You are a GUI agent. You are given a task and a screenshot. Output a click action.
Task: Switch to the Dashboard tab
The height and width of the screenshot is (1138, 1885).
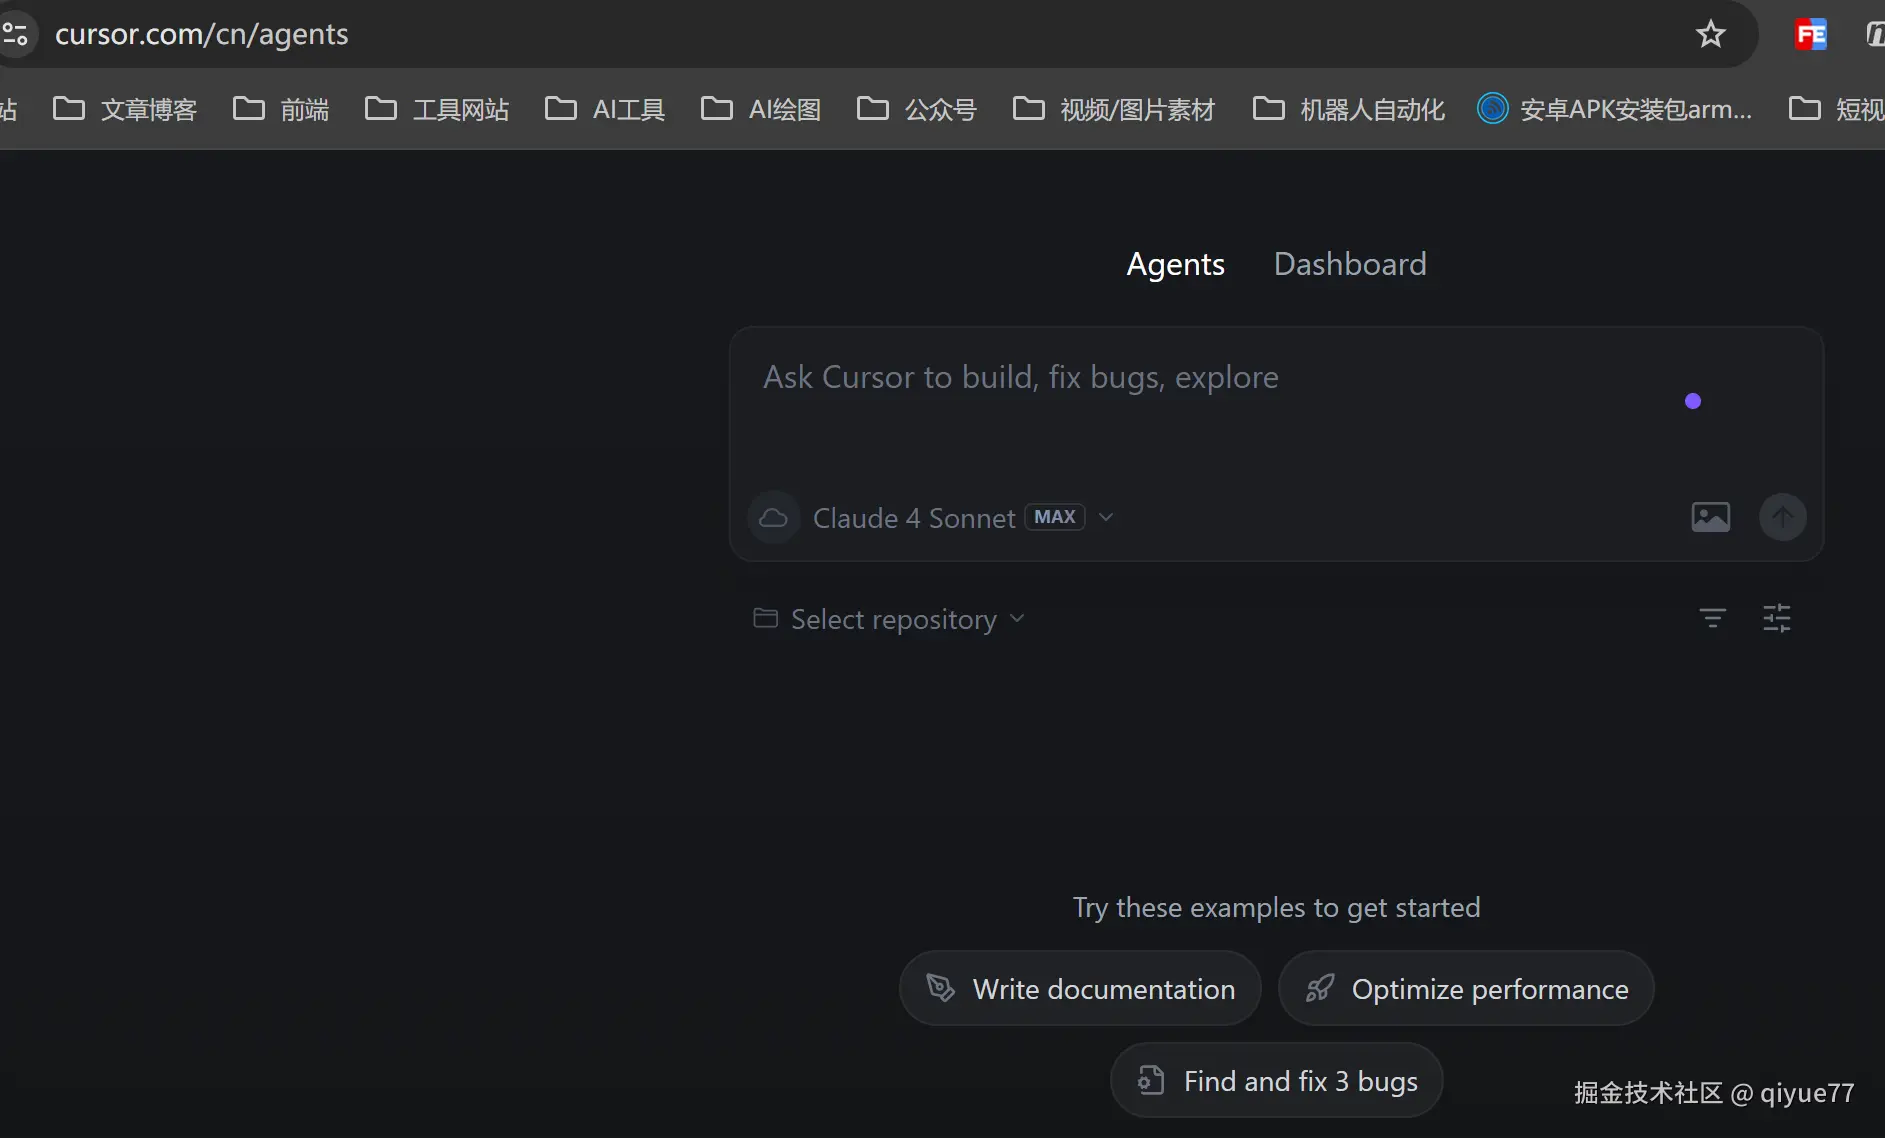pos(1350,264)
